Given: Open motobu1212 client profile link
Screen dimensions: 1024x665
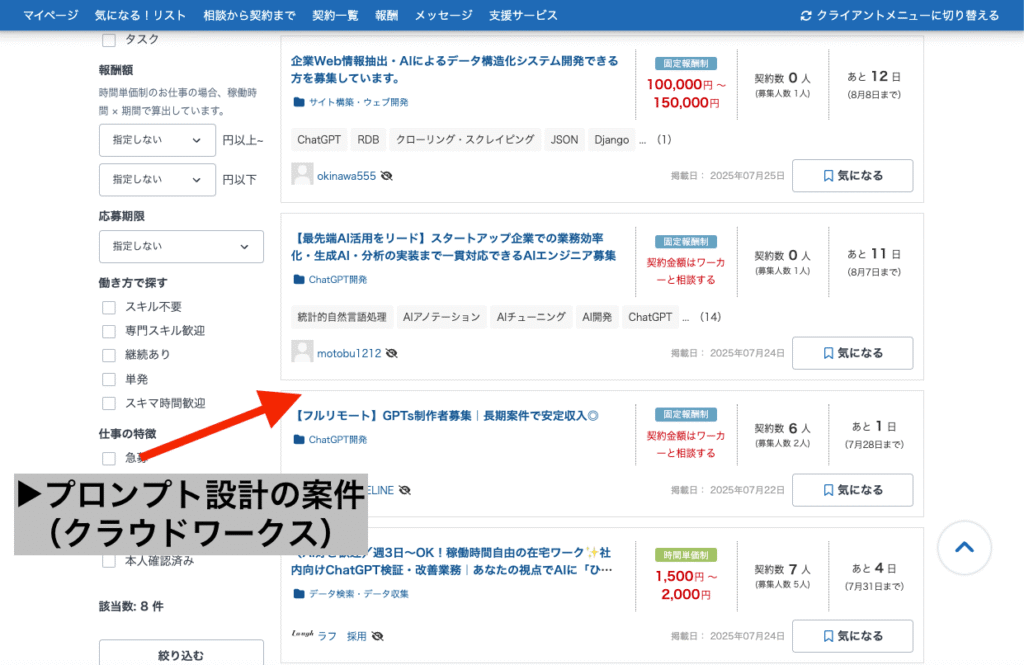Looking at the screenshot, I should coord(349,353).
